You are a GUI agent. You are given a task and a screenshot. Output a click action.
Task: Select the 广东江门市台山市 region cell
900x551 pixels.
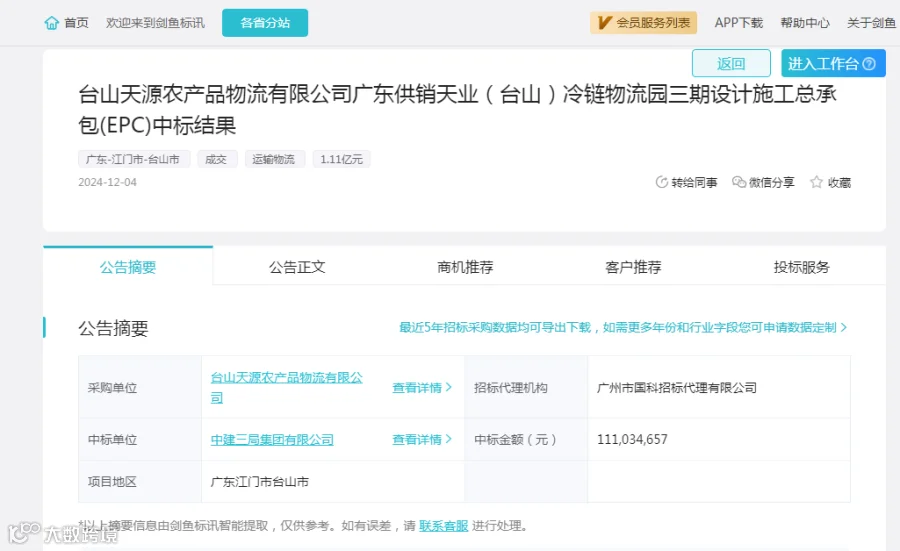point(333,482)
